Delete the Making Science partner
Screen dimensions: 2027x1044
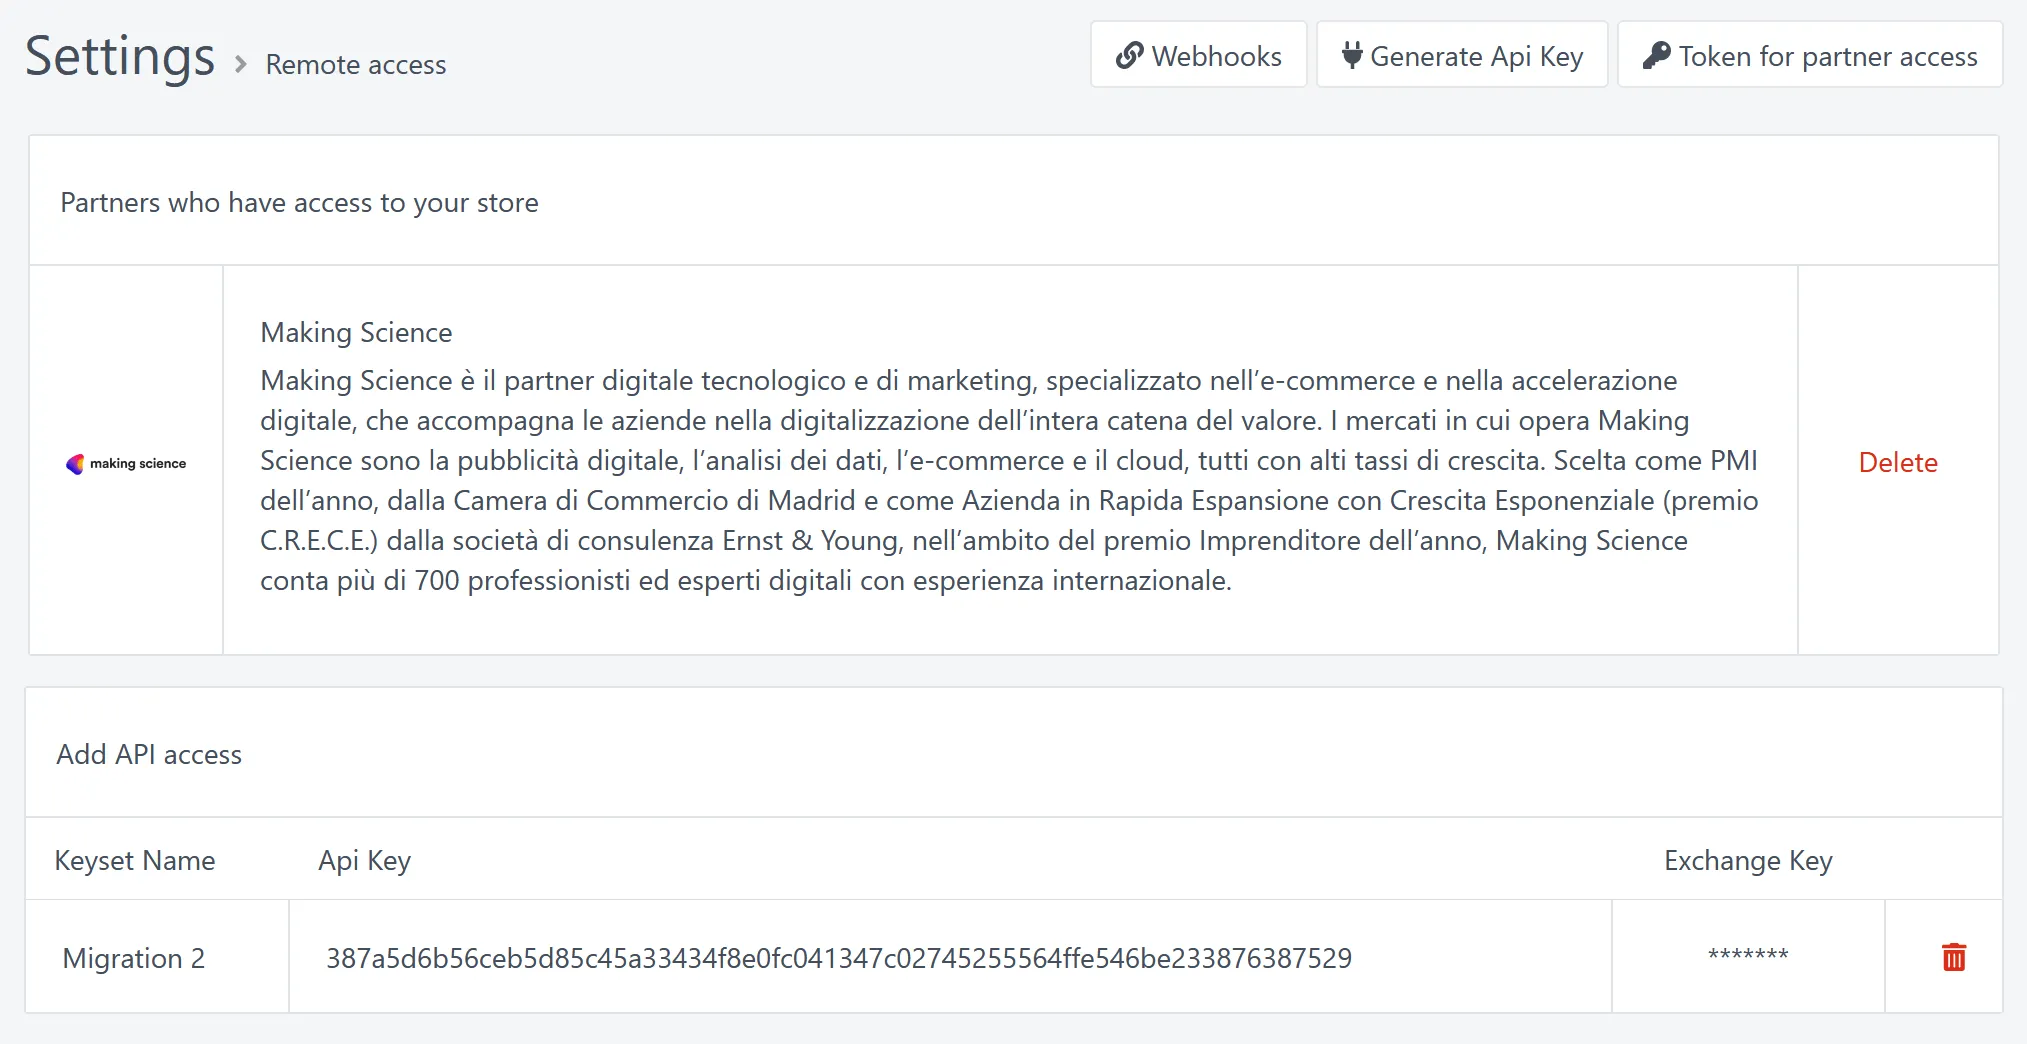tap(1897, 462)
